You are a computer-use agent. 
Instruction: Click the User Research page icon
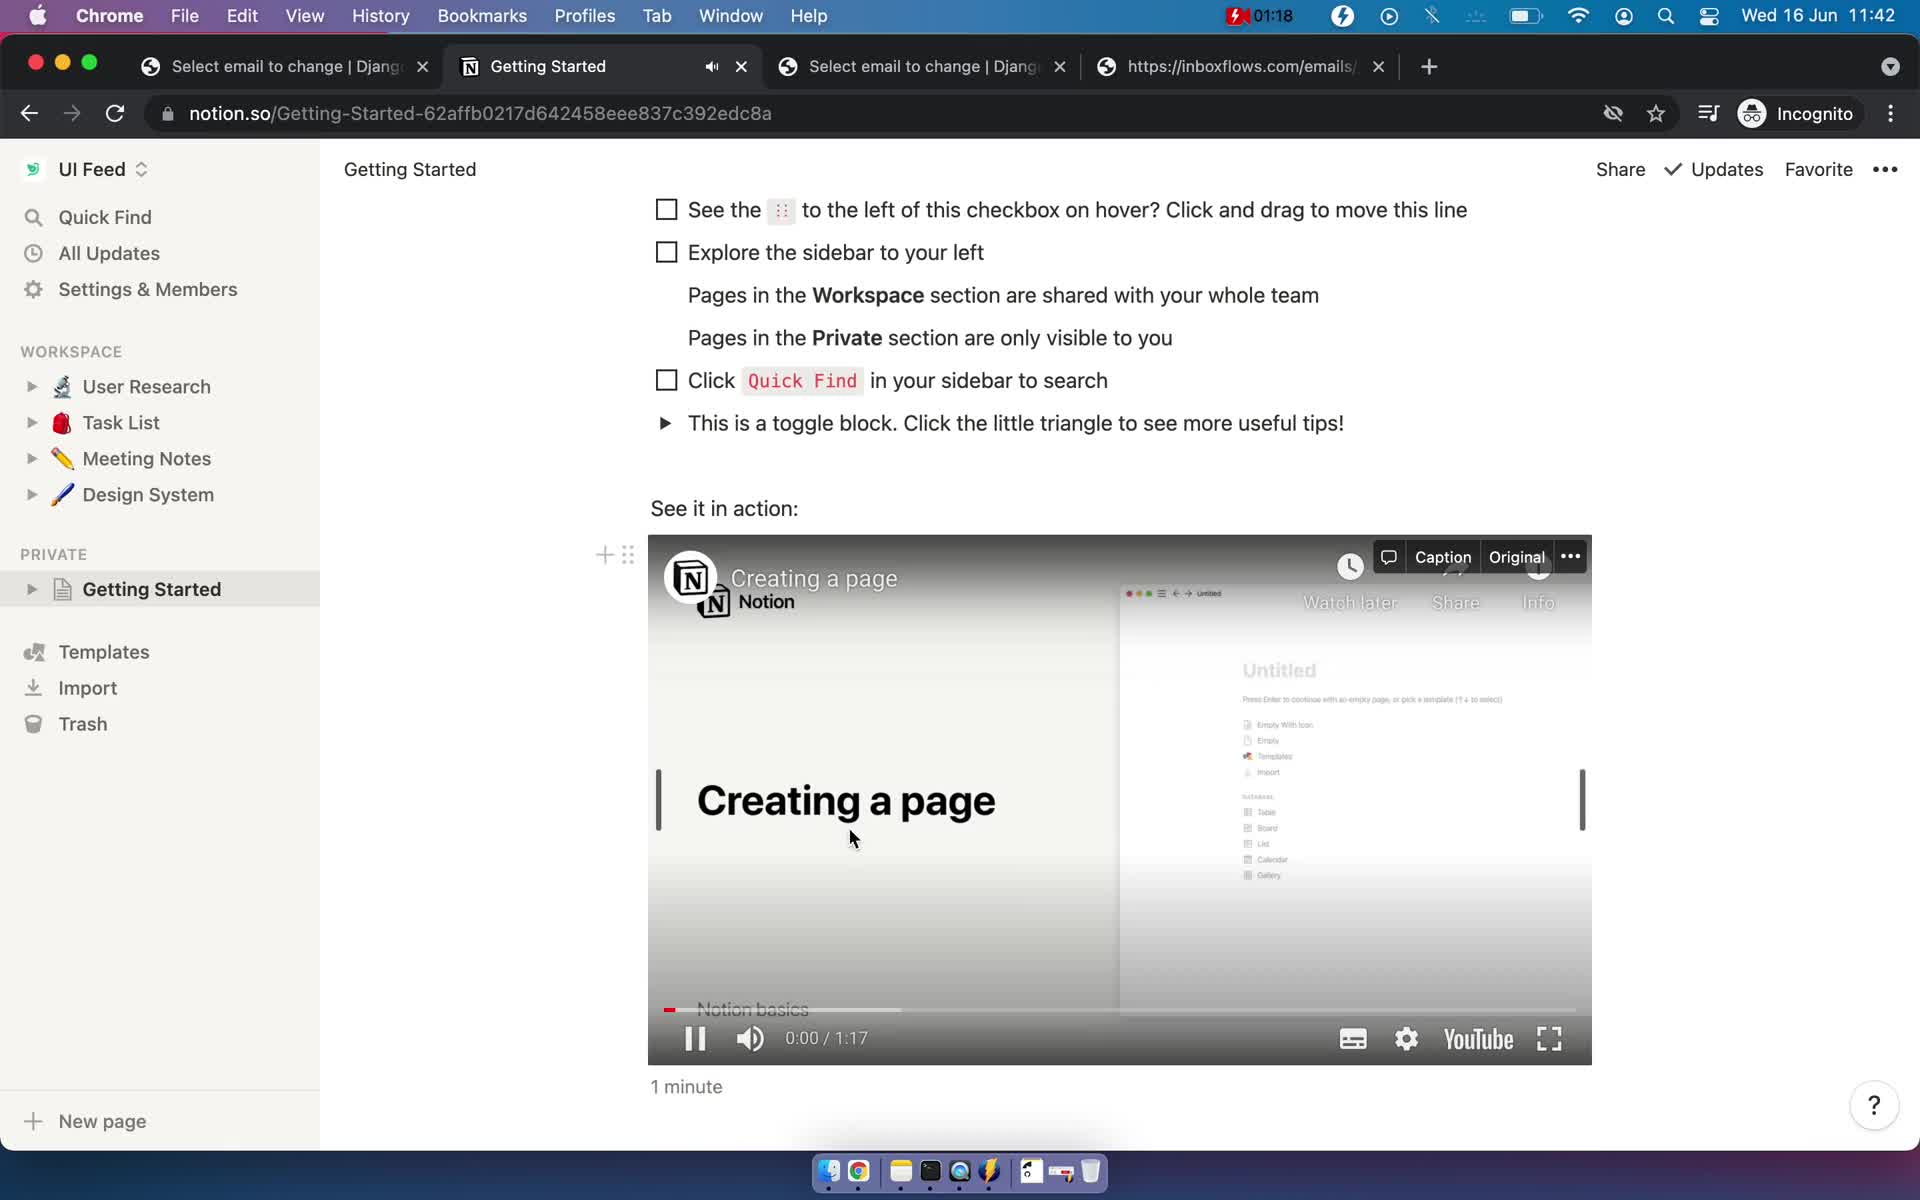tap(62, 386)
